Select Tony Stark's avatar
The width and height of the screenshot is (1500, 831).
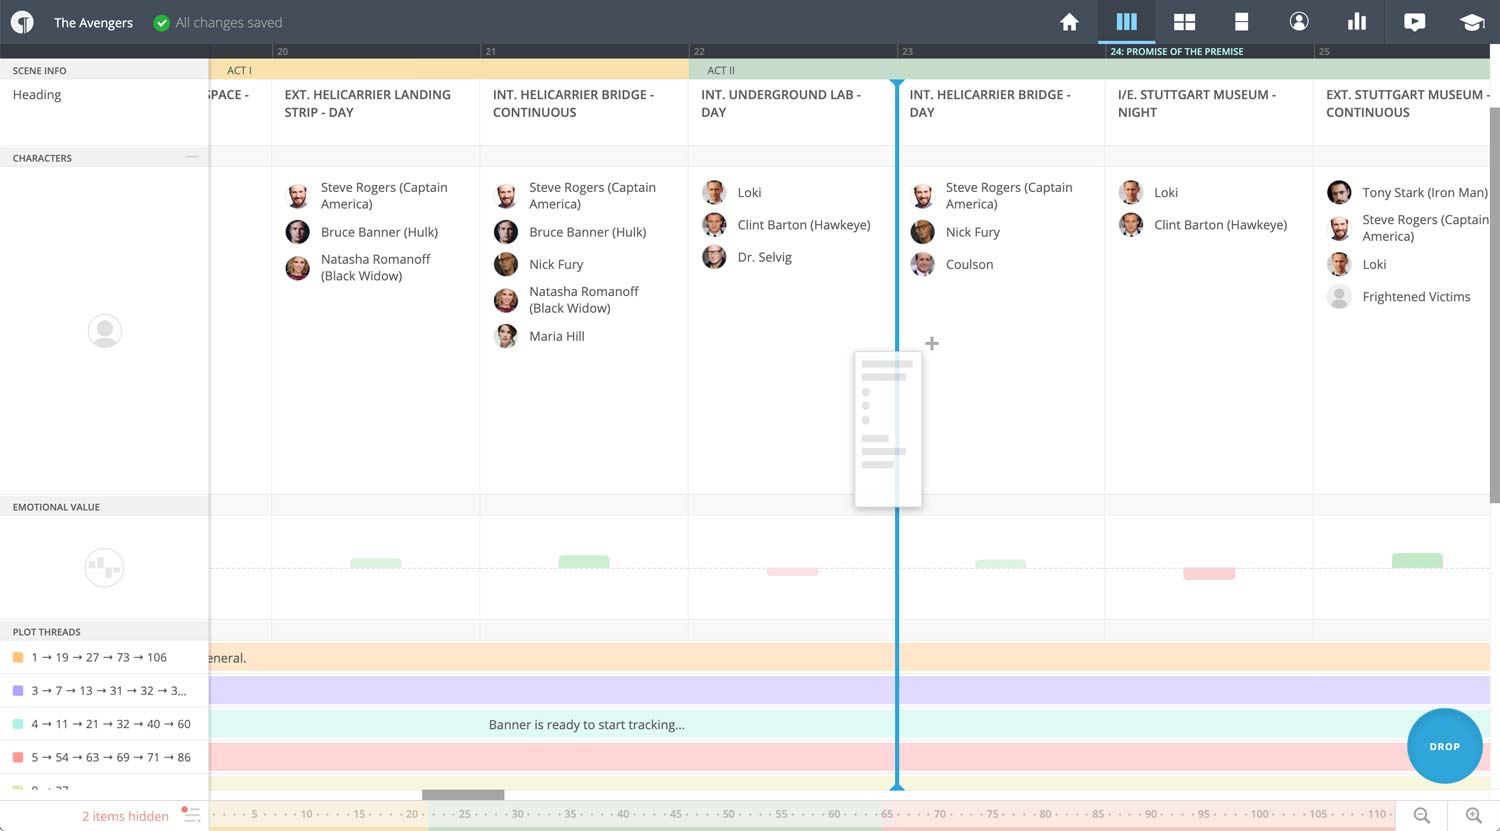click(1339, 192)
